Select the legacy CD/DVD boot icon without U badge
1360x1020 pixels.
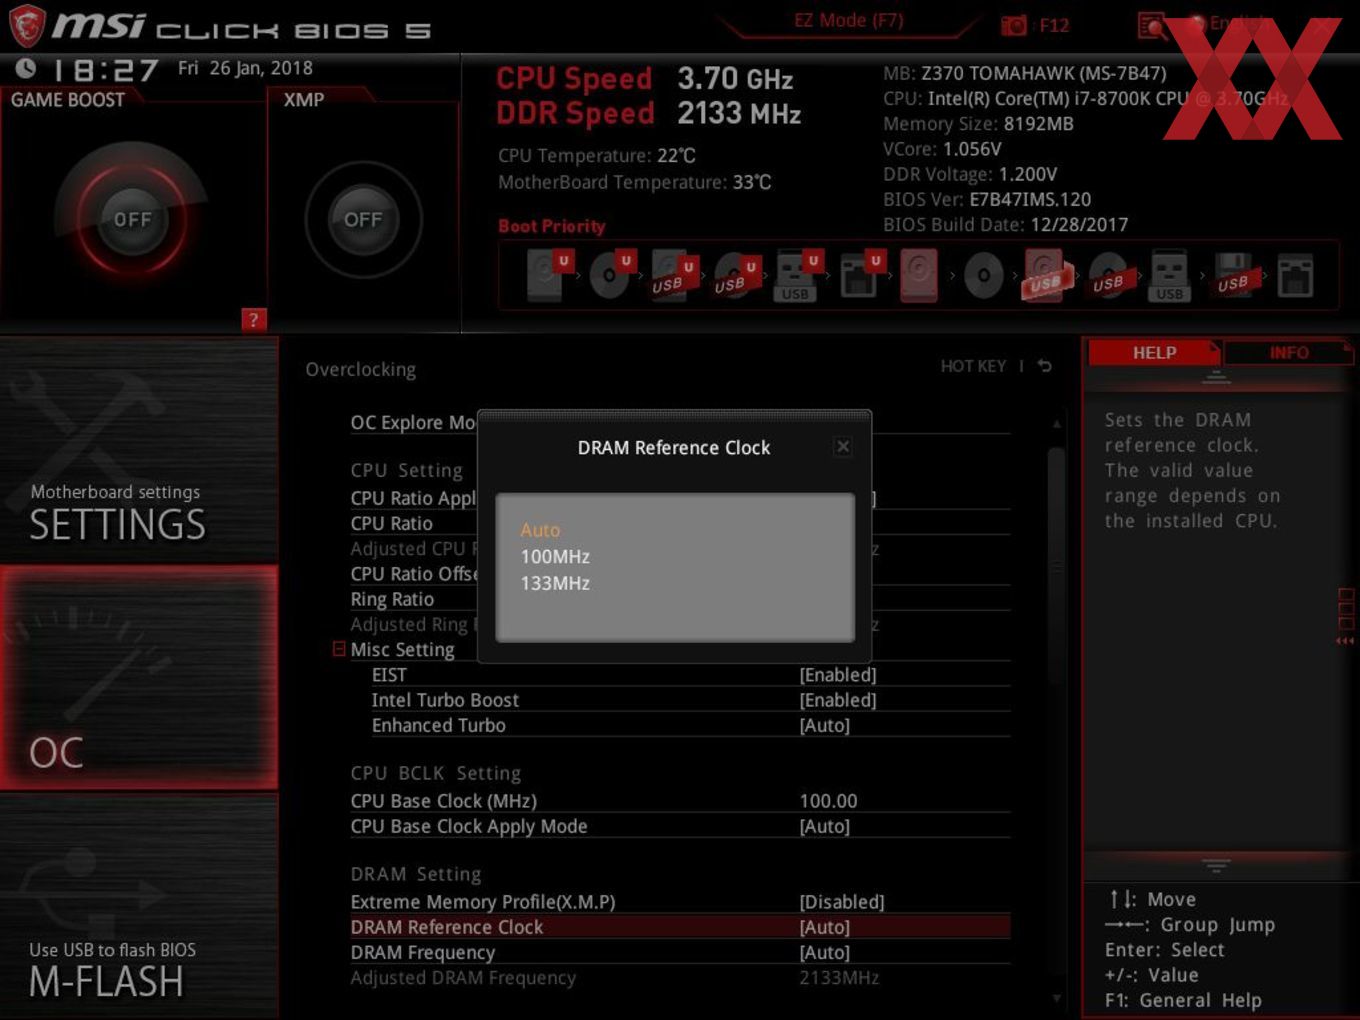click(x=983, y=275)
